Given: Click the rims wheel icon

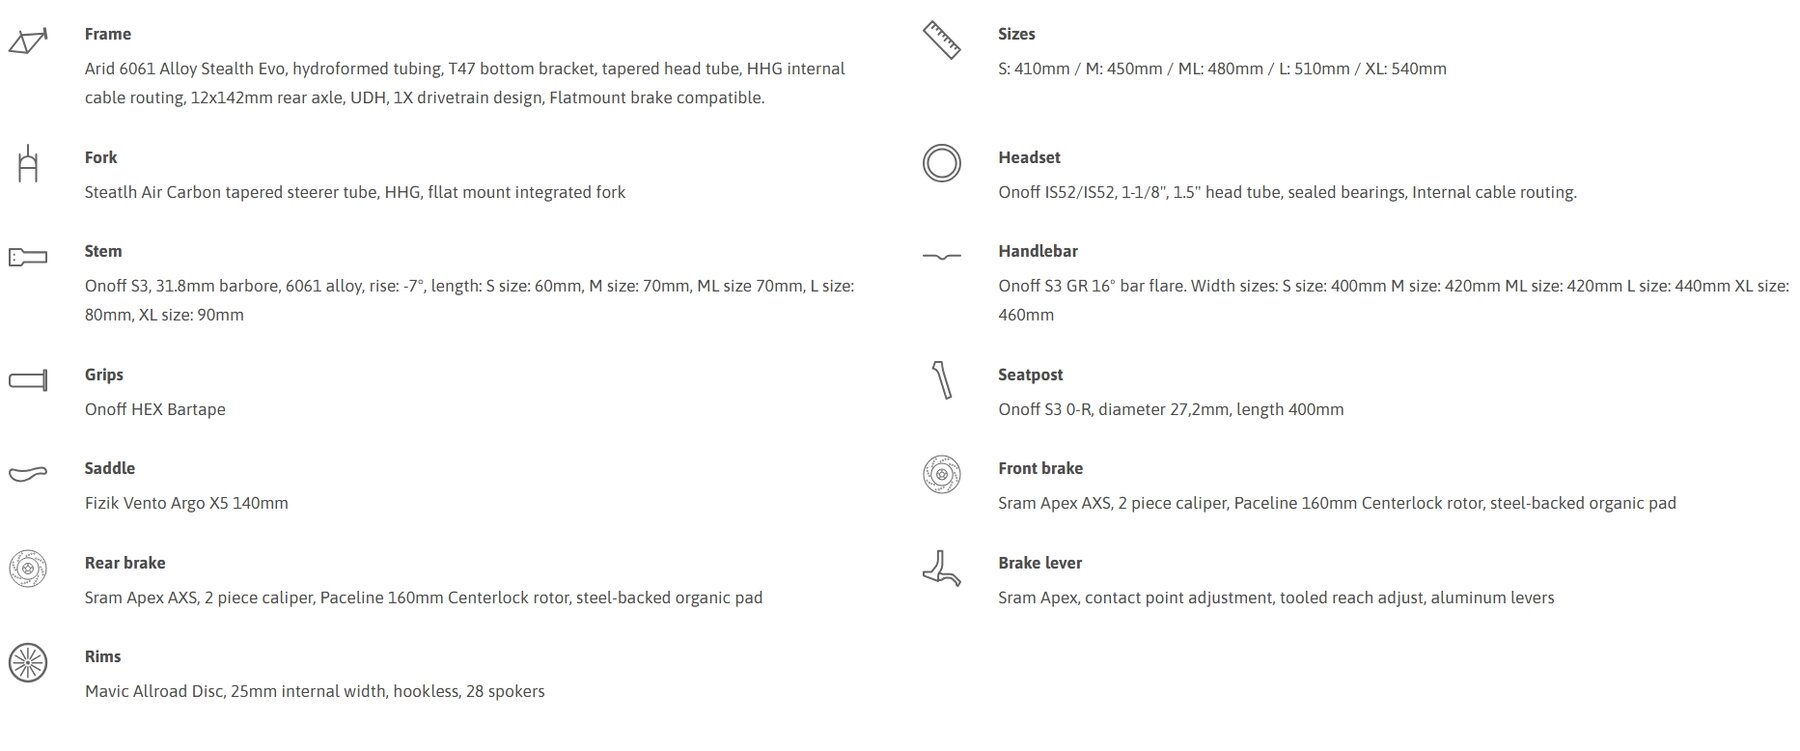Looking at the screenshot, I should point(28,663).
